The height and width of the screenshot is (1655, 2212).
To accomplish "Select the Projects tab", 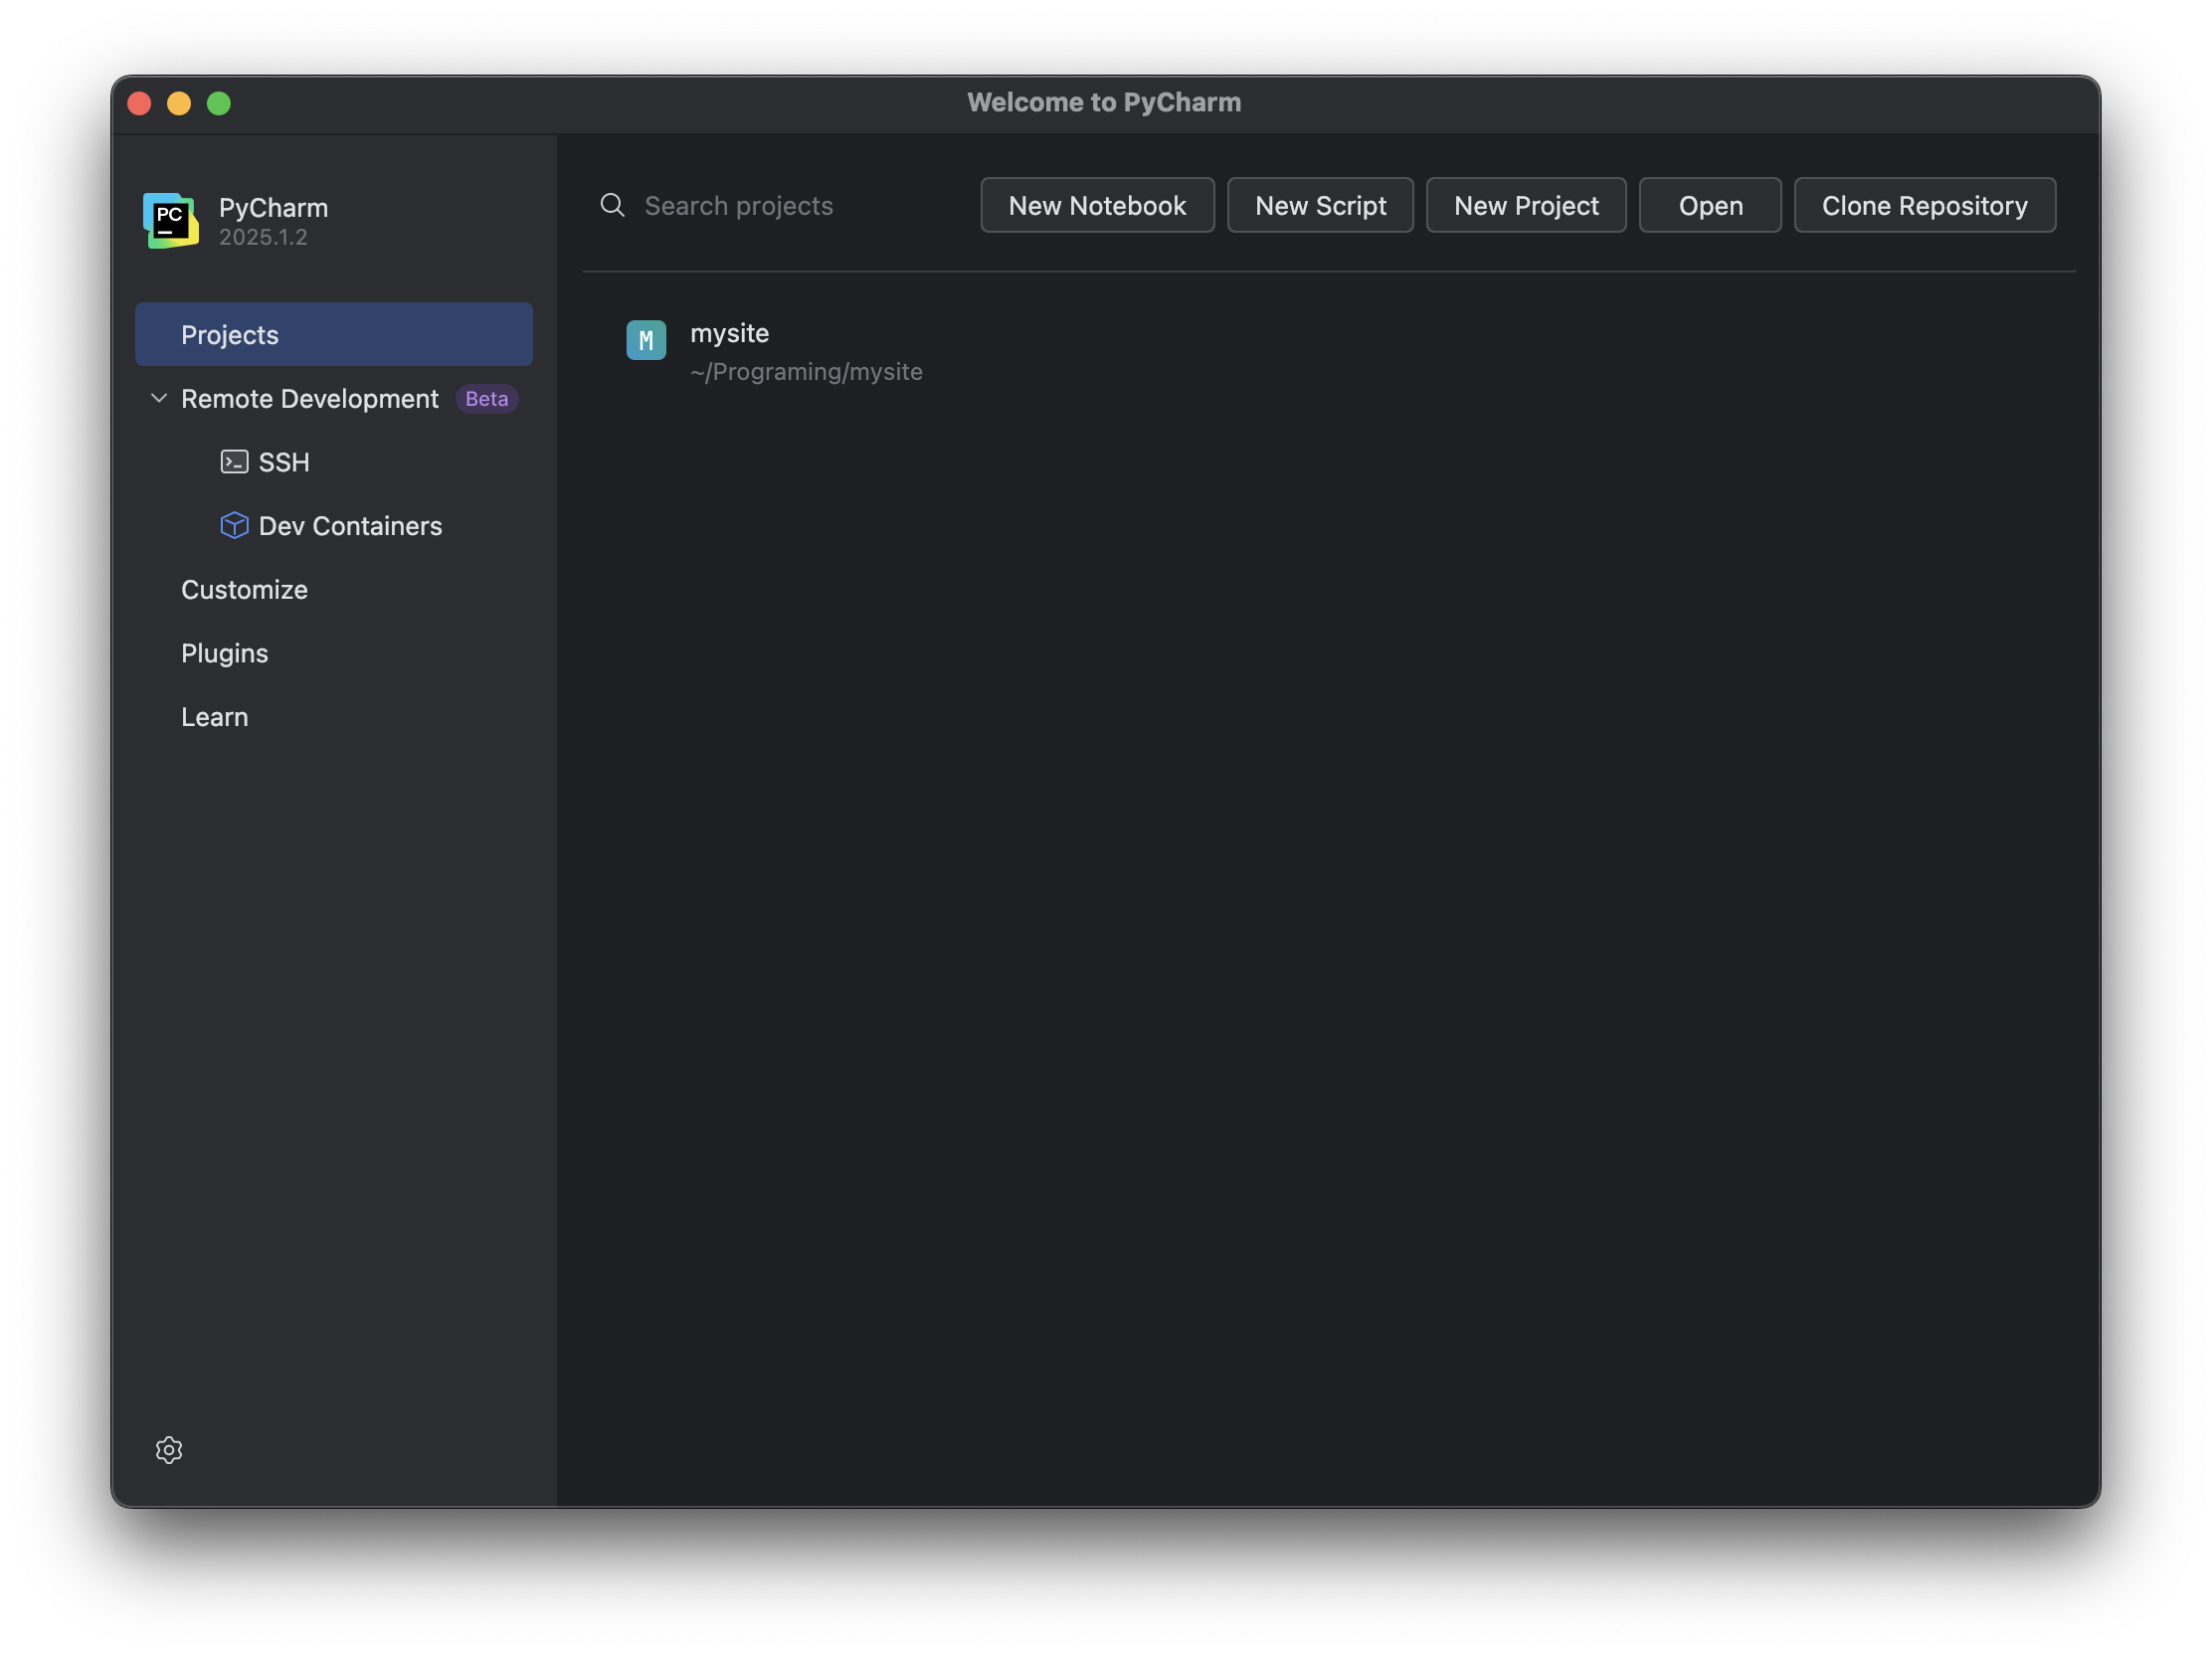I will click(333, 334).
